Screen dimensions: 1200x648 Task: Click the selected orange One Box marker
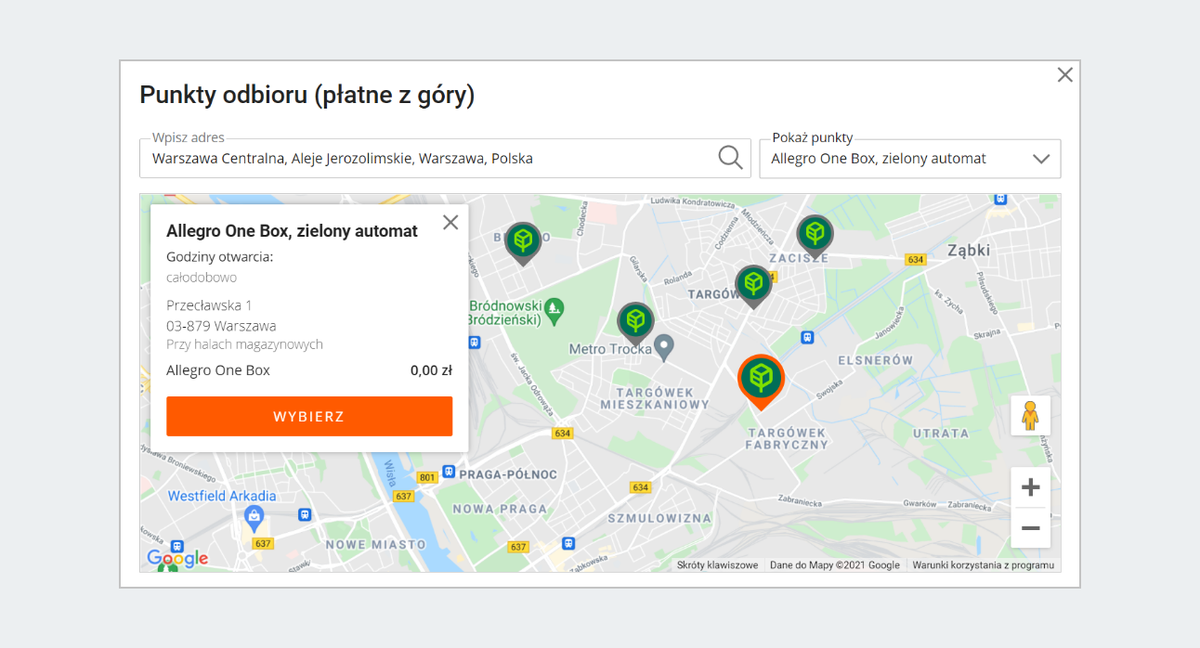(x=761, y=379)
